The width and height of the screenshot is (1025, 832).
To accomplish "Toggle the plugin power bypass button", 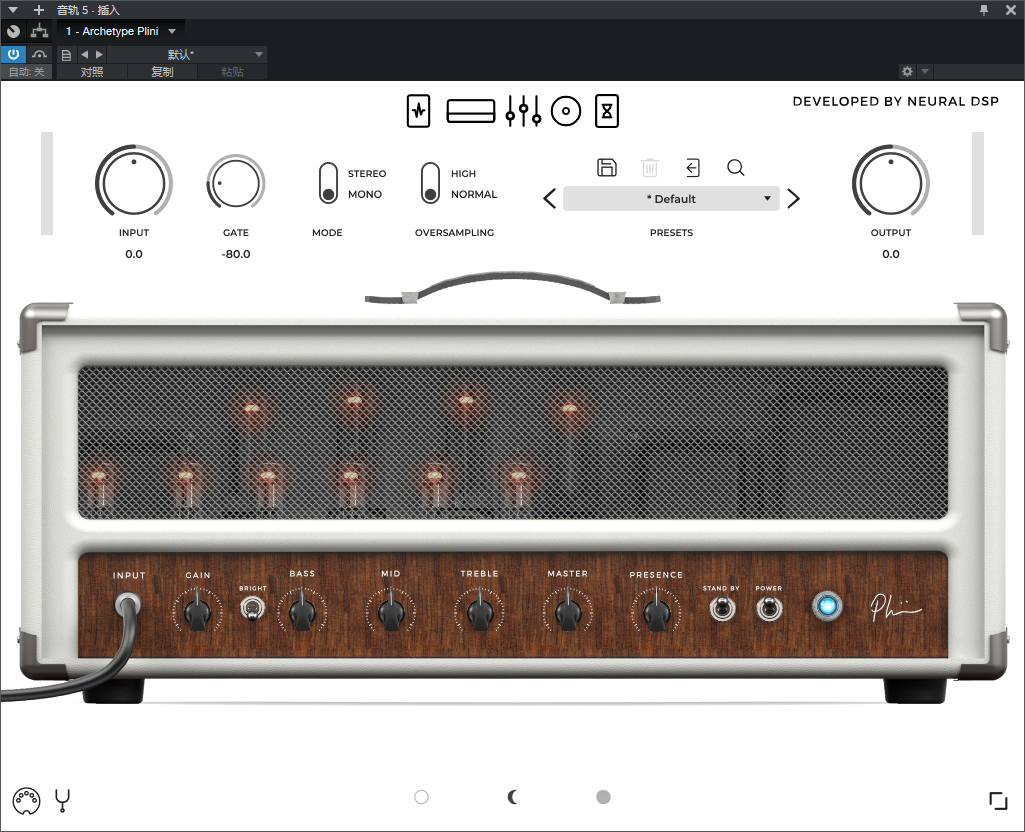I will 13,54.
